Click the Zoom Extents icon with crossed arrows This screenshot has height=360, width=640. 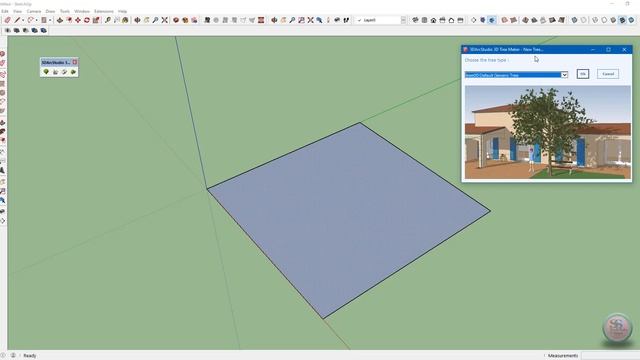[x=164, y=20]
